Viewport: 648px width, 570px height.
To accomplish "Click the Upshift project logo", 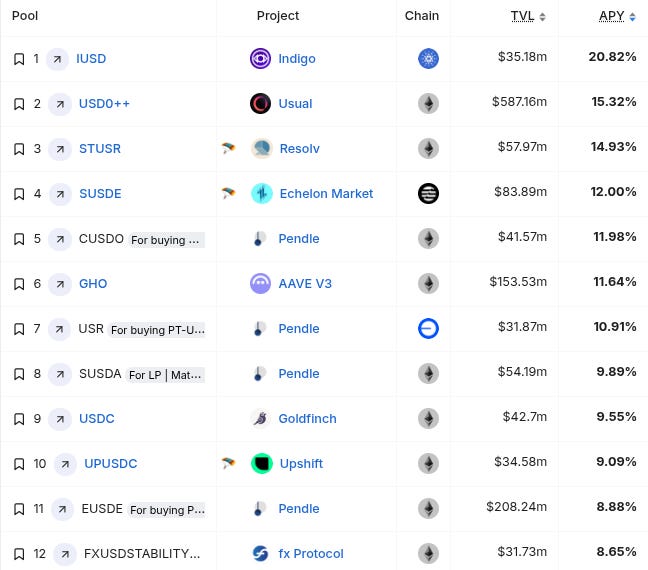I will (x=262, y=463).
